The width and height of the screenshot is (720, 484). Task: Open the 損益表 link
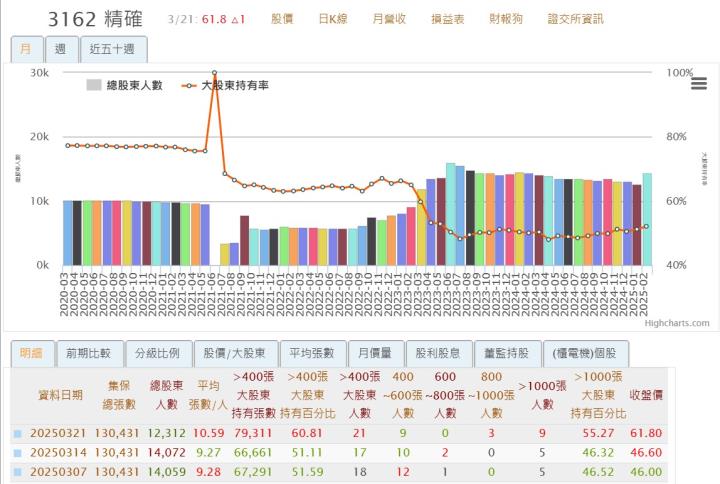point(448,19)
